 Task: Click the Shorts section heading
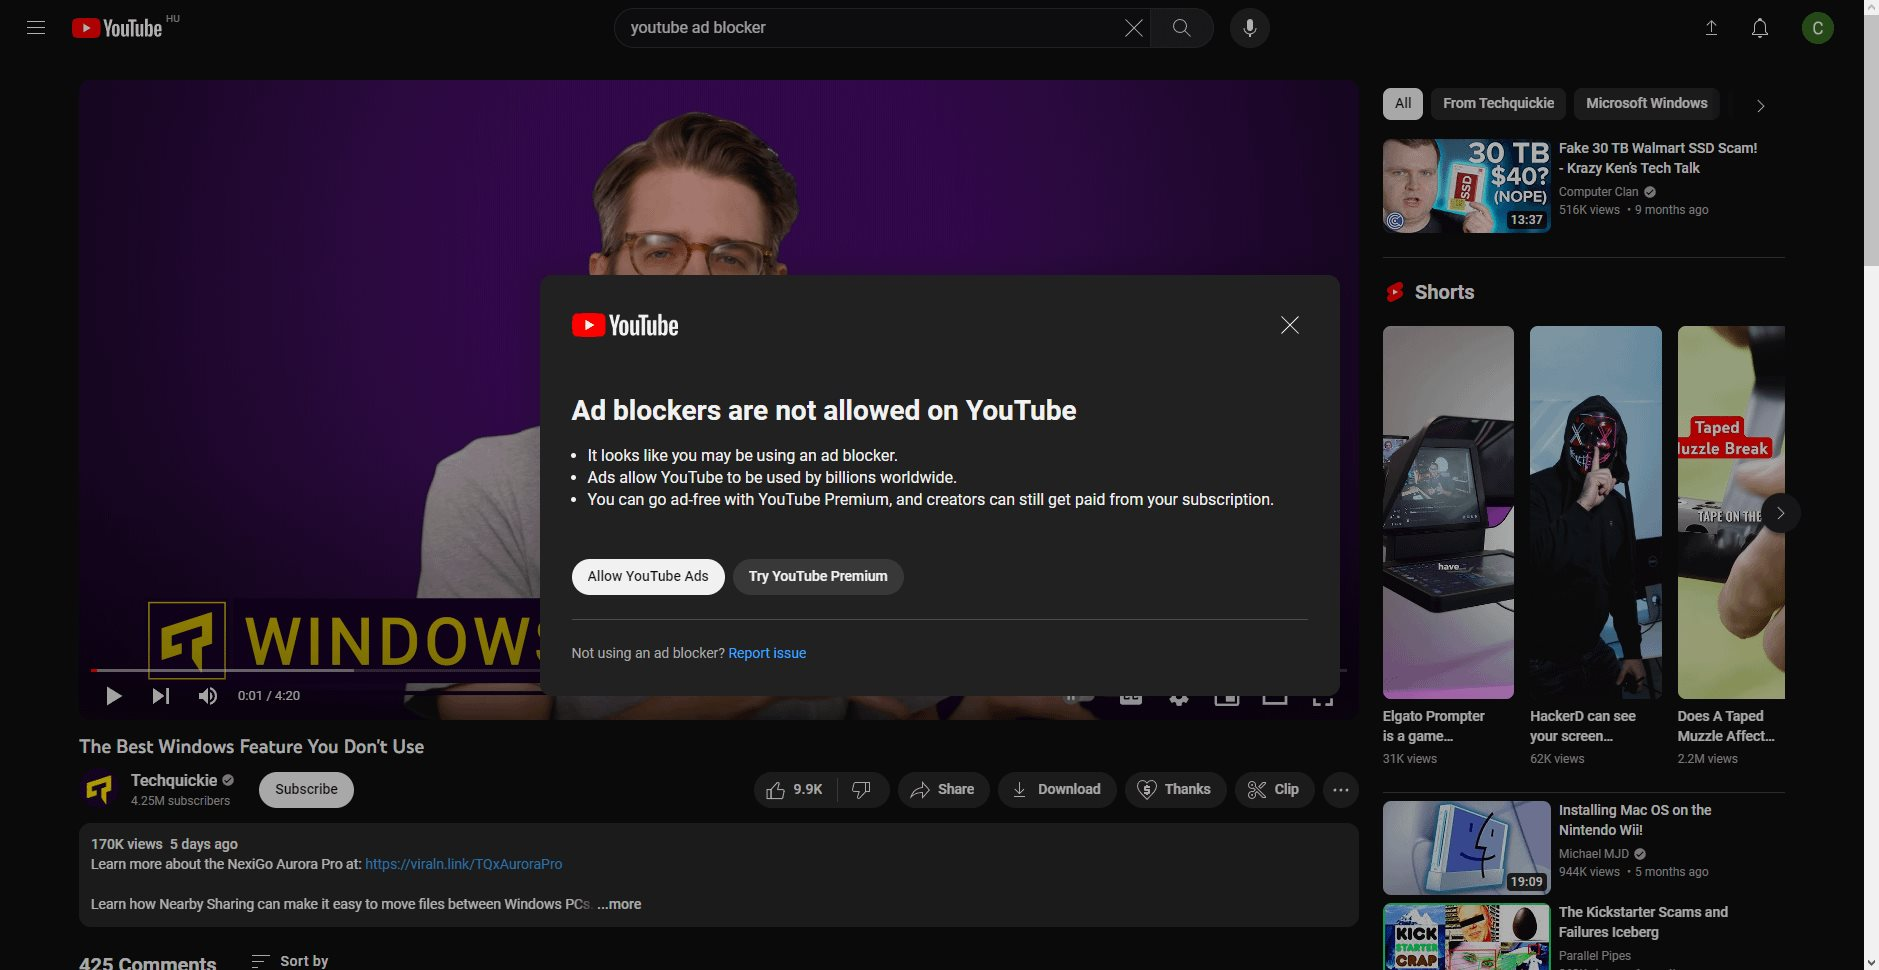pos(1444,292)
